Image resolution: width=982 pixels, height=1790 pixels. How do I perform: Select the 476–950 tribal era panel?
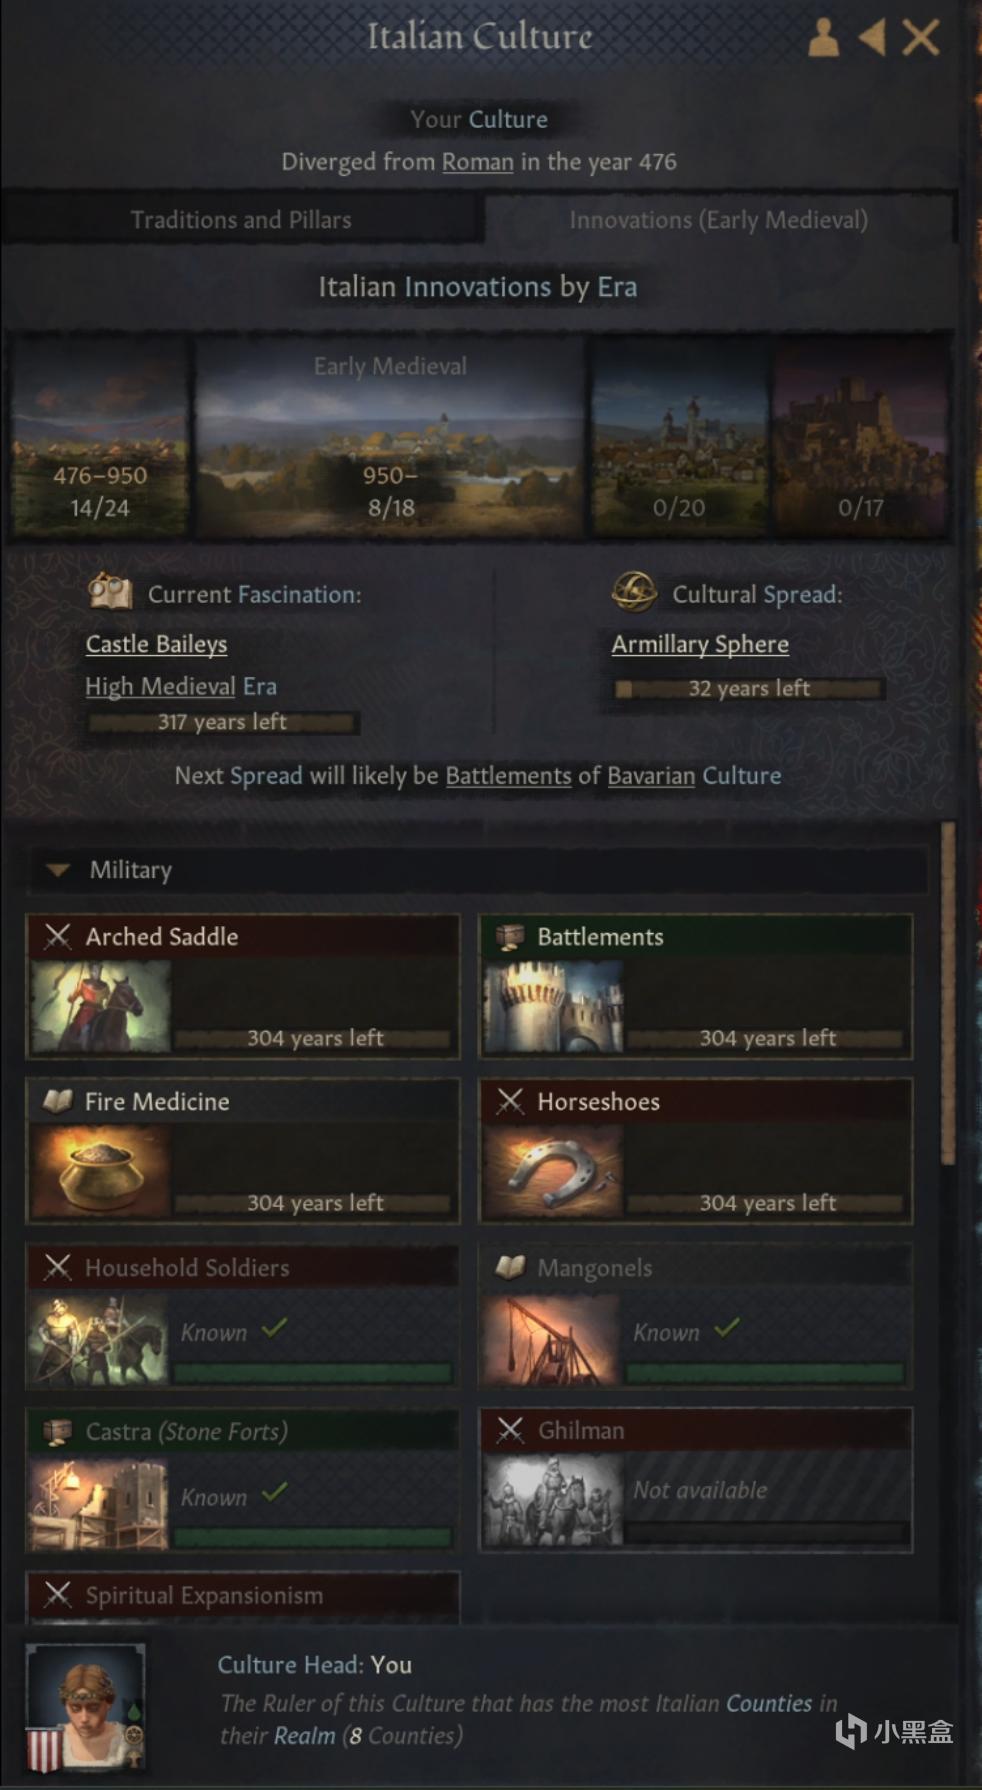tap(100, 437)
